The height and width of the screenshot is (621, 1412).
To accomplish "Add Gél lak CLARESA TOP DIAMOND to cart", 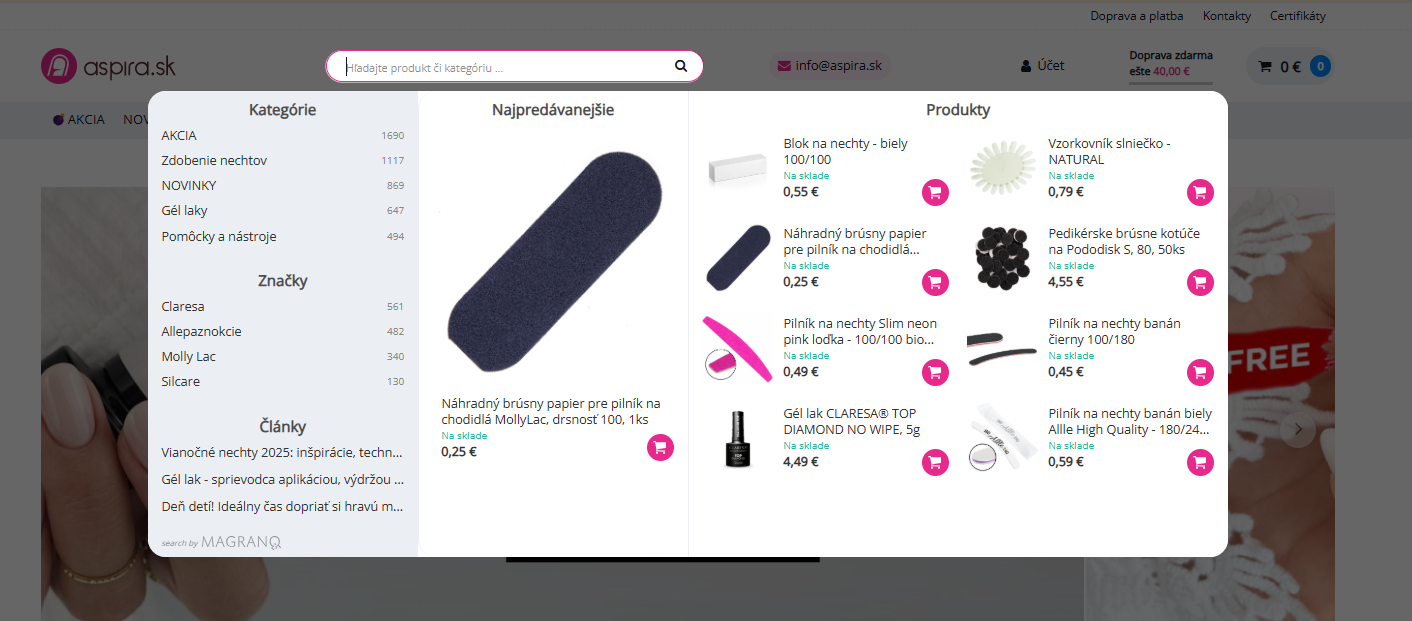I will 935,462.
